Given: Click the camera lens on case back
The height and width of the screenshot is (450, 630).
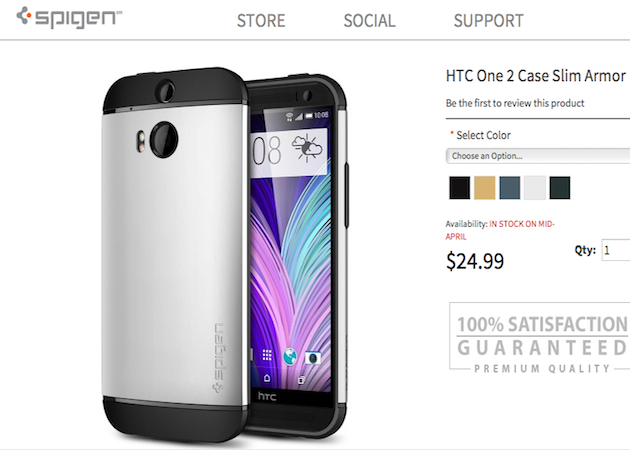Looking at the screenshot, I should pos(164,139).
